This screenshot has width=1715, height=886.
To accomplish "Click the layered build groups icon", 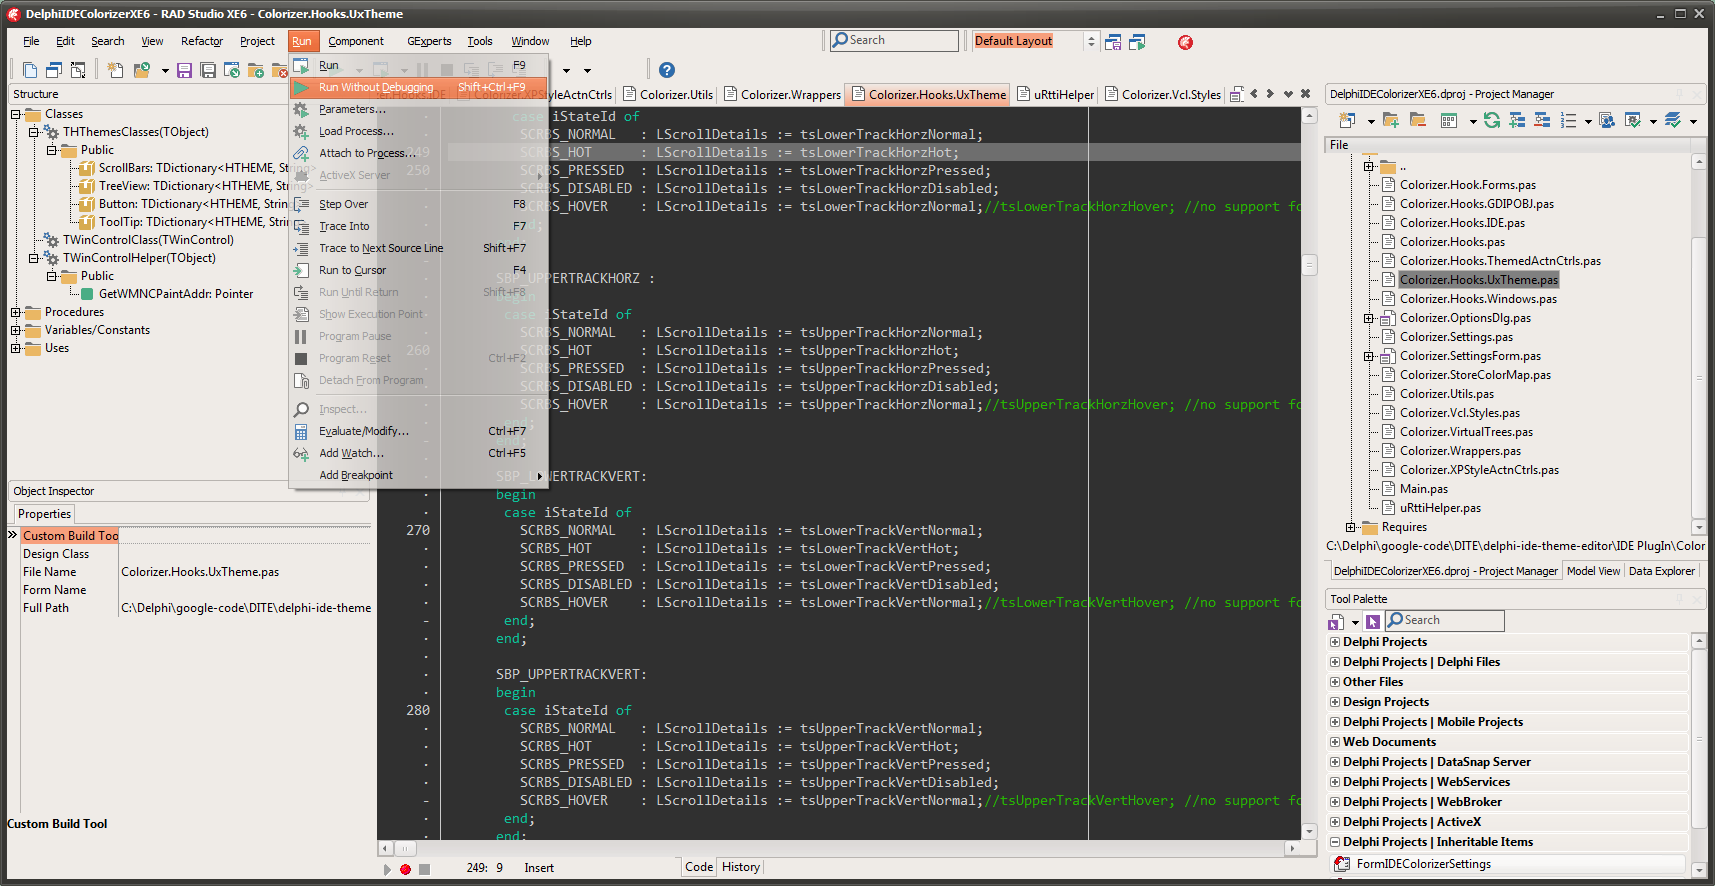I will 1673,120.
